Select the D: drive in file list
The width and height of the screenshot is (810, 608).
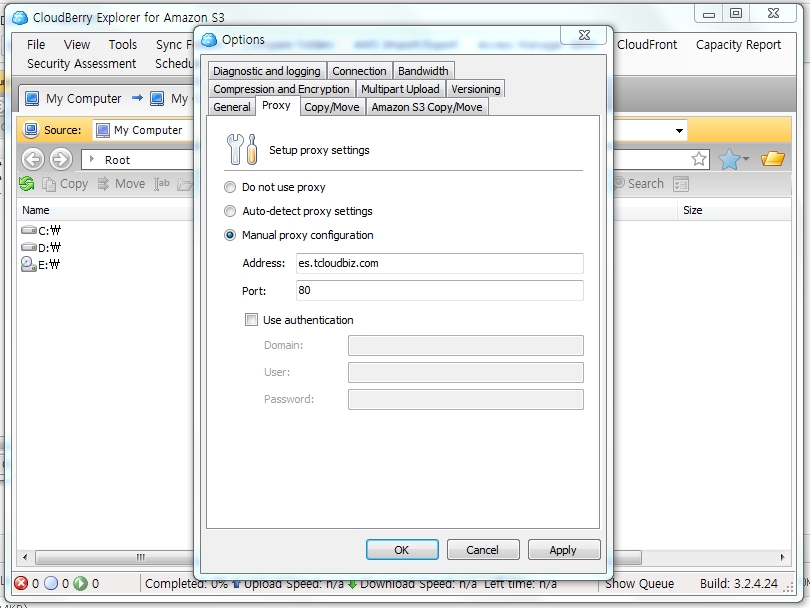[x=41, y=247]
